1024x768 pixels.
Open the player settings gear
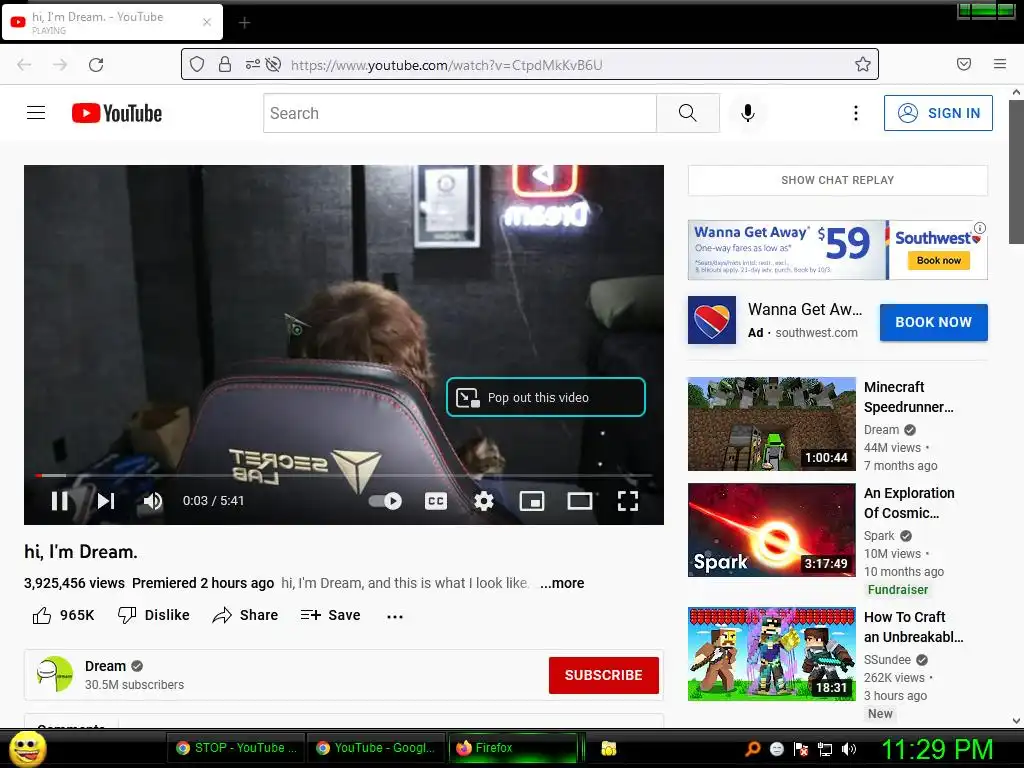(x=483, y=501)
